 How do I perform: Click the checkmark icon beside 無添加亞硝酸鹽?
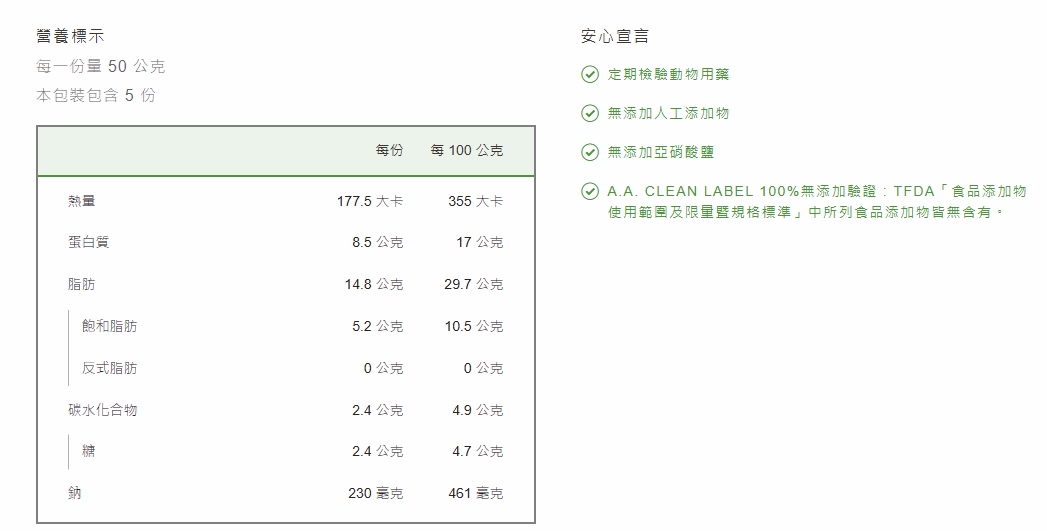click(x=589, y=152)
